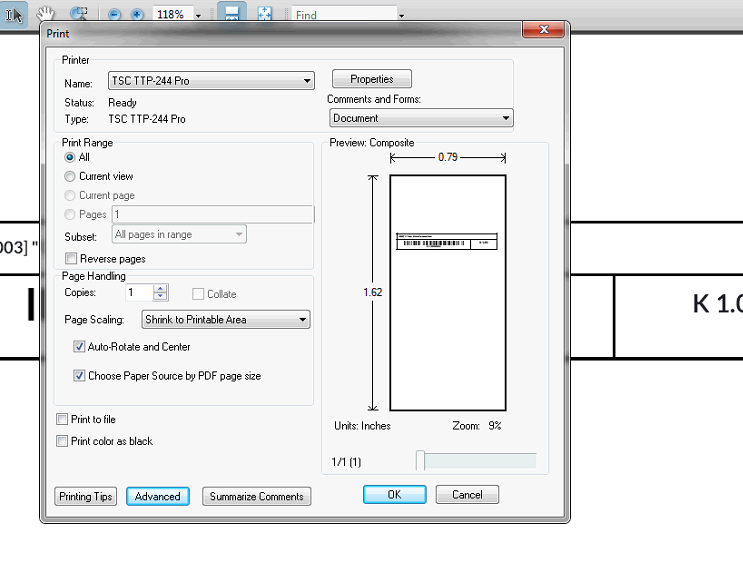
Task: Click the print preview page thumbnail
Action: click(x=448, y=292)
